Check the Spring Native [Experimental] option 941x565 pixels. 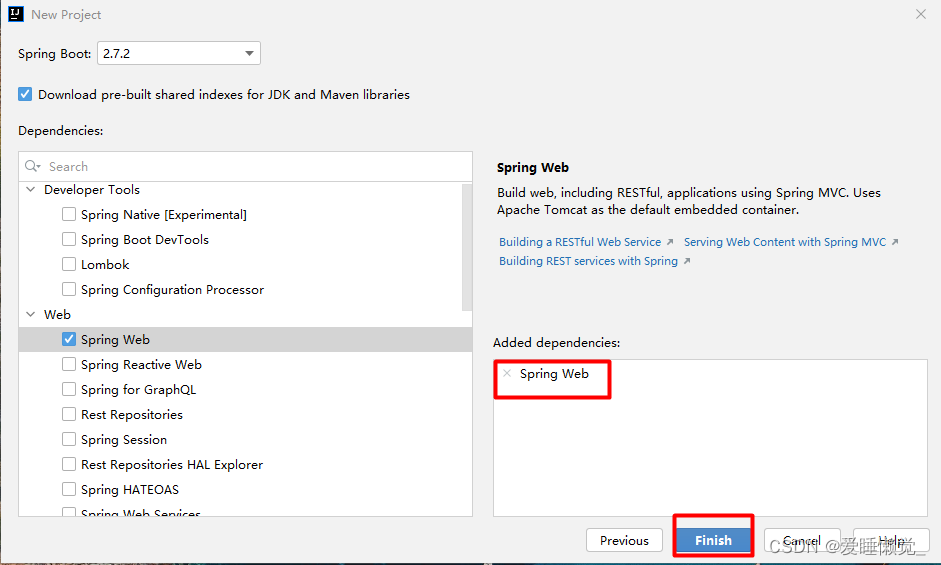click(x=69, y=214)
